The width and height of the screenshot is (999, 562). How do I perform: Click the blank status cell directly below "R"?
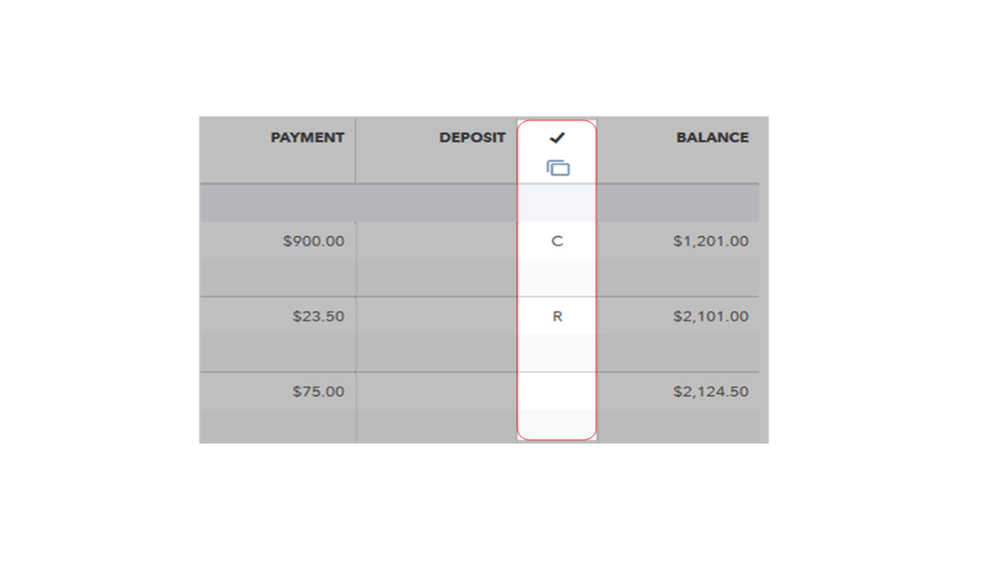pos(557,352)
